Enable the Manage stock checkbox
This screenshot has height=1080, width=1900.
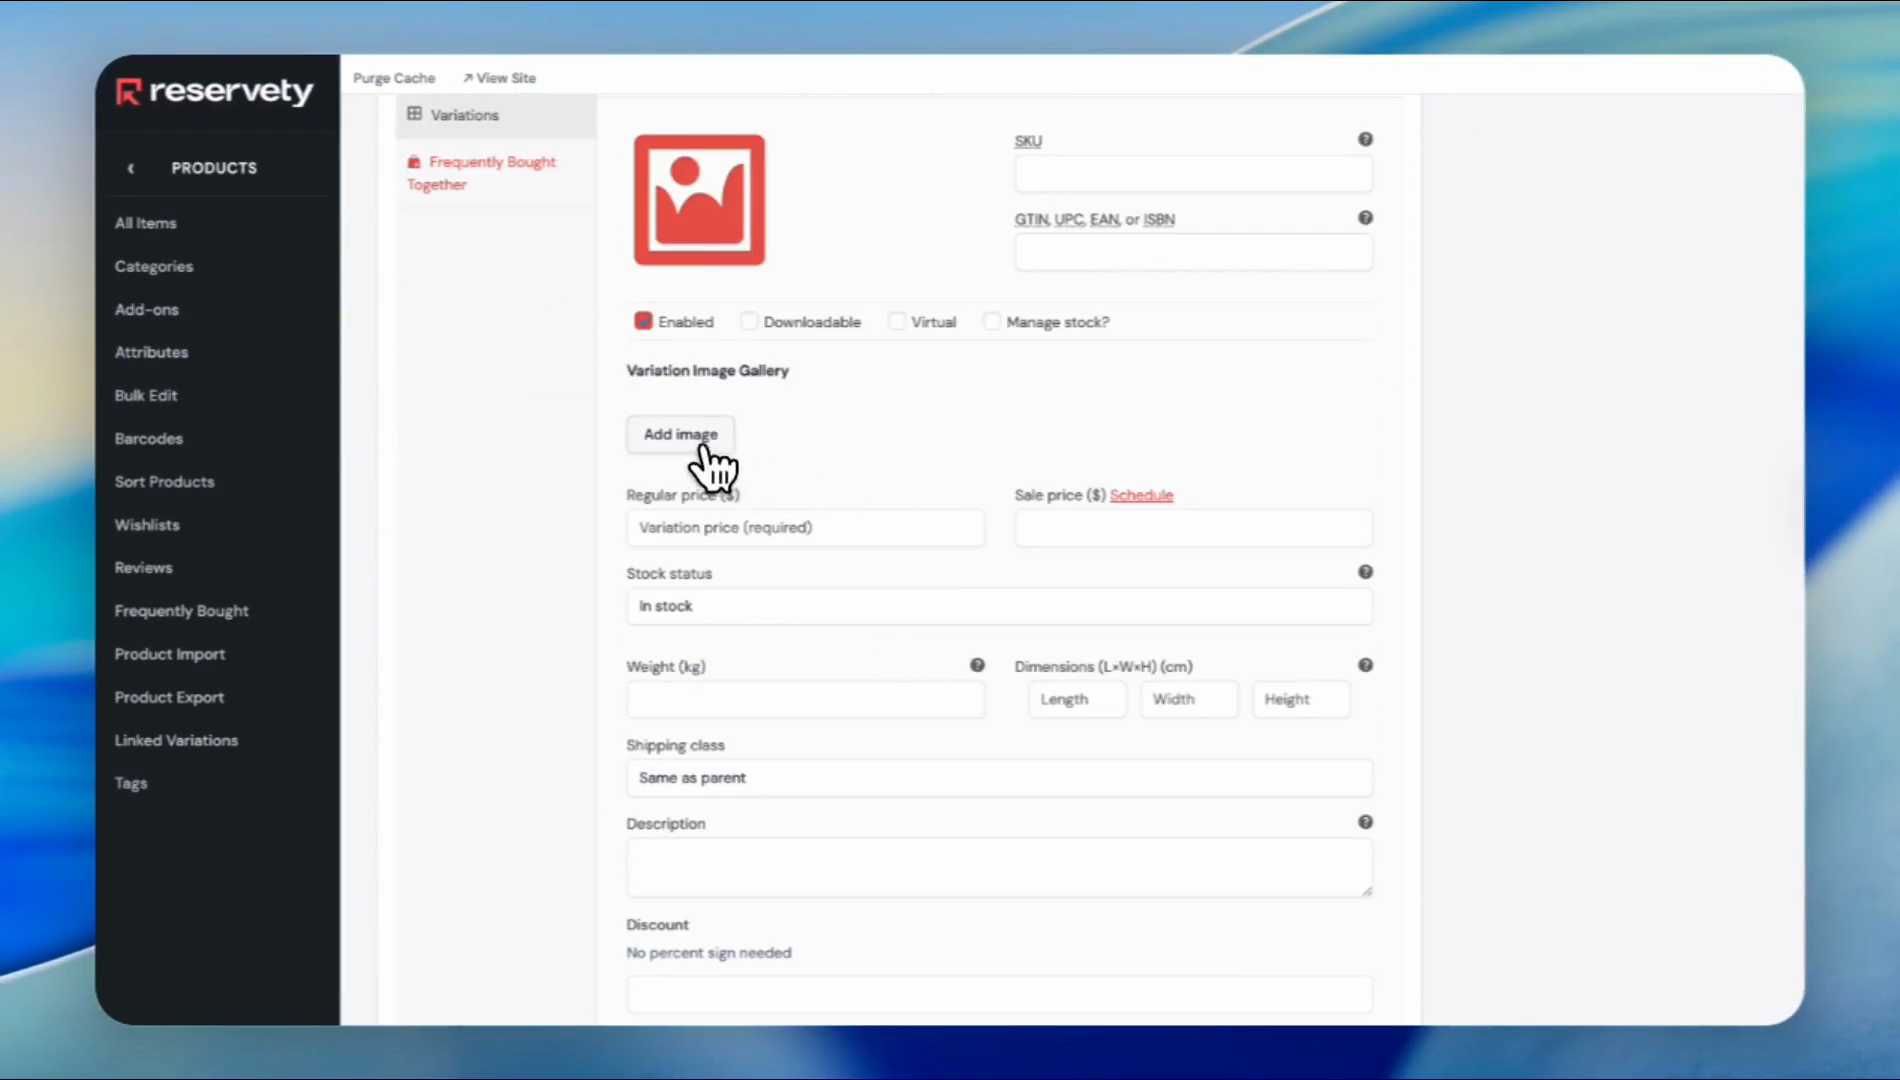coord(991,321)
